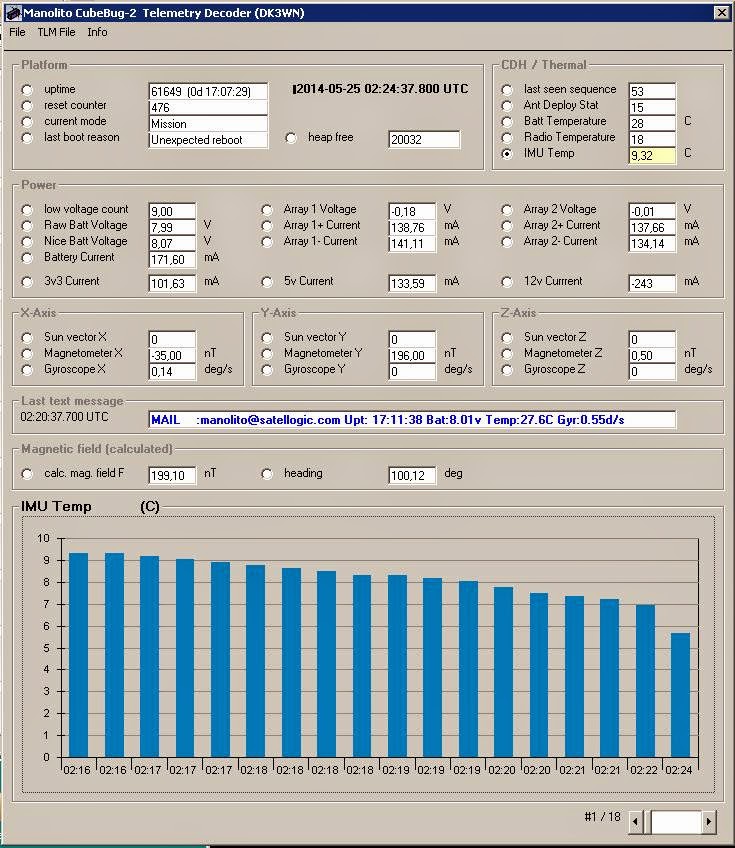735x848 pixels.
Task: Select the Batt Temperature radio button
Action: coord(507,122)
